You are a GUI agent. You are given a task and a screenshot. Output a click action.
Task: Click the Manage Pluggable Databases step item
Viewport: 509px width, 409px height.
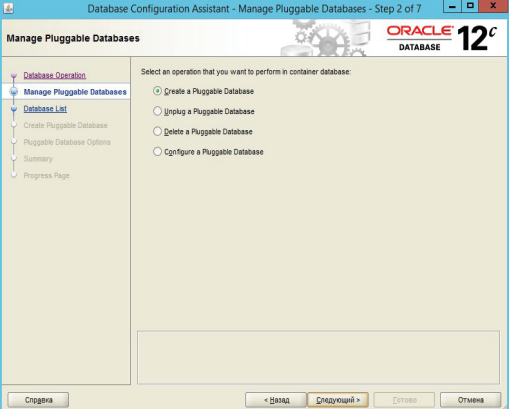[x=75, y=92]
